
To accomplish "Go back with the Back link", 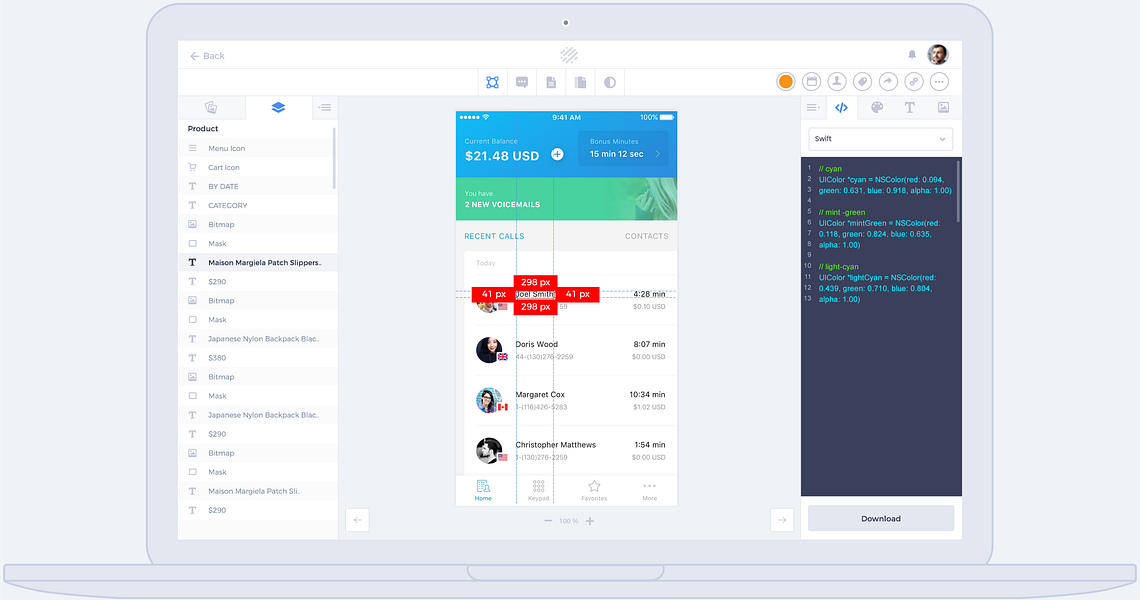I will click(x=207, y=56).
